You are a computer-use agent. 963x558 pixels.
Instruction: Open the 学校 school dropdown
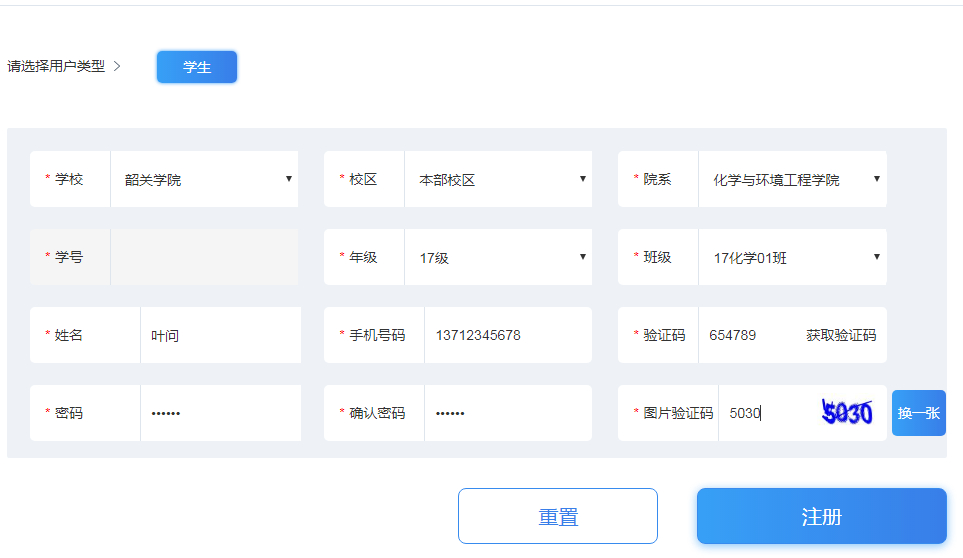click(x=204, y=180)
